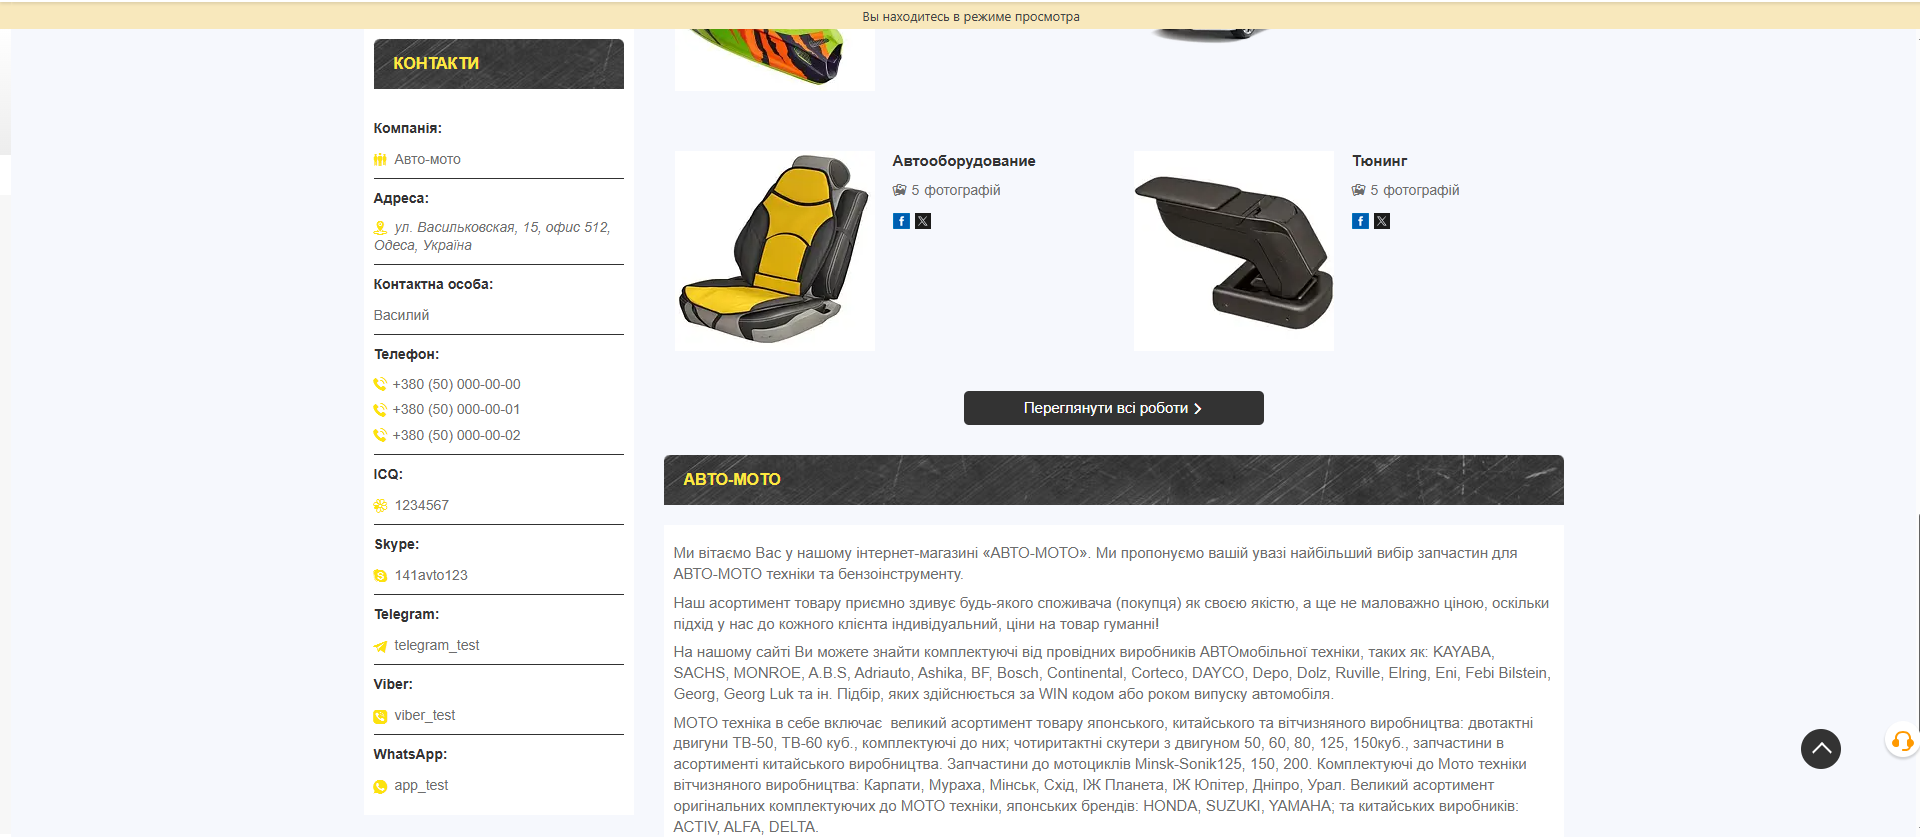Open the Автооборудование album title
The image size is (1920, 837).
(x=964, y=161)
